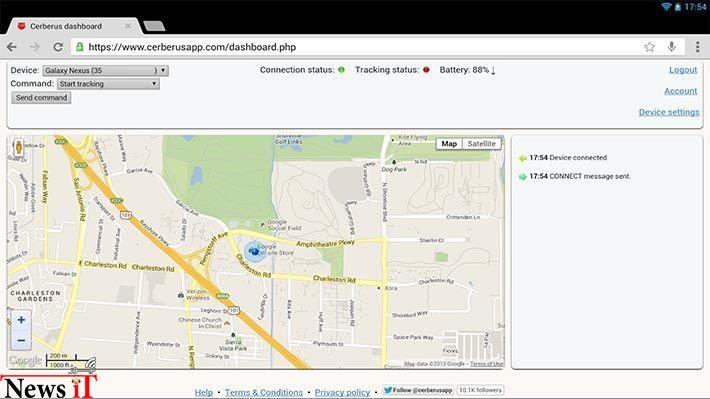Image resolution: width=710 pixels, height=399 pixels.
Task: Select the Street View pegman icon
Action: tap(19, 148)
